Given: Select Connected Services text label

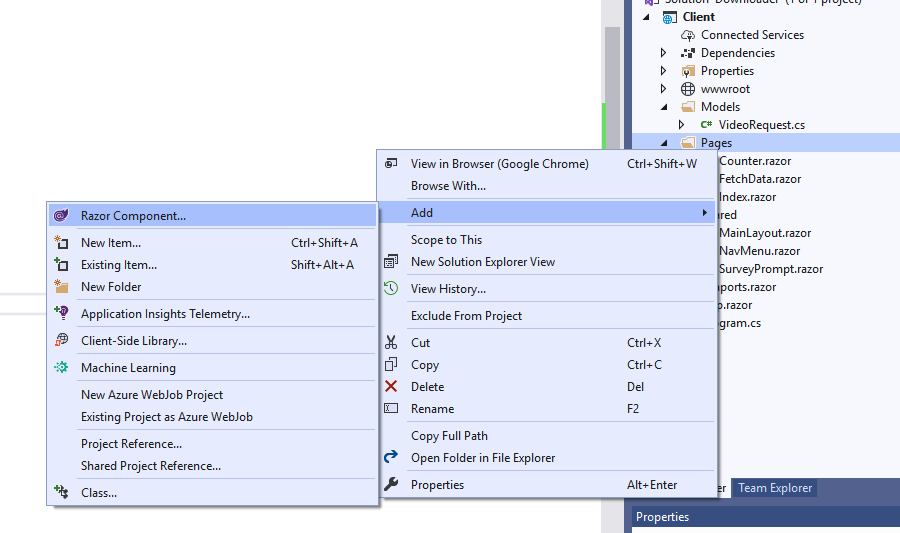Looking at the screenshot, I should (752, 35).
